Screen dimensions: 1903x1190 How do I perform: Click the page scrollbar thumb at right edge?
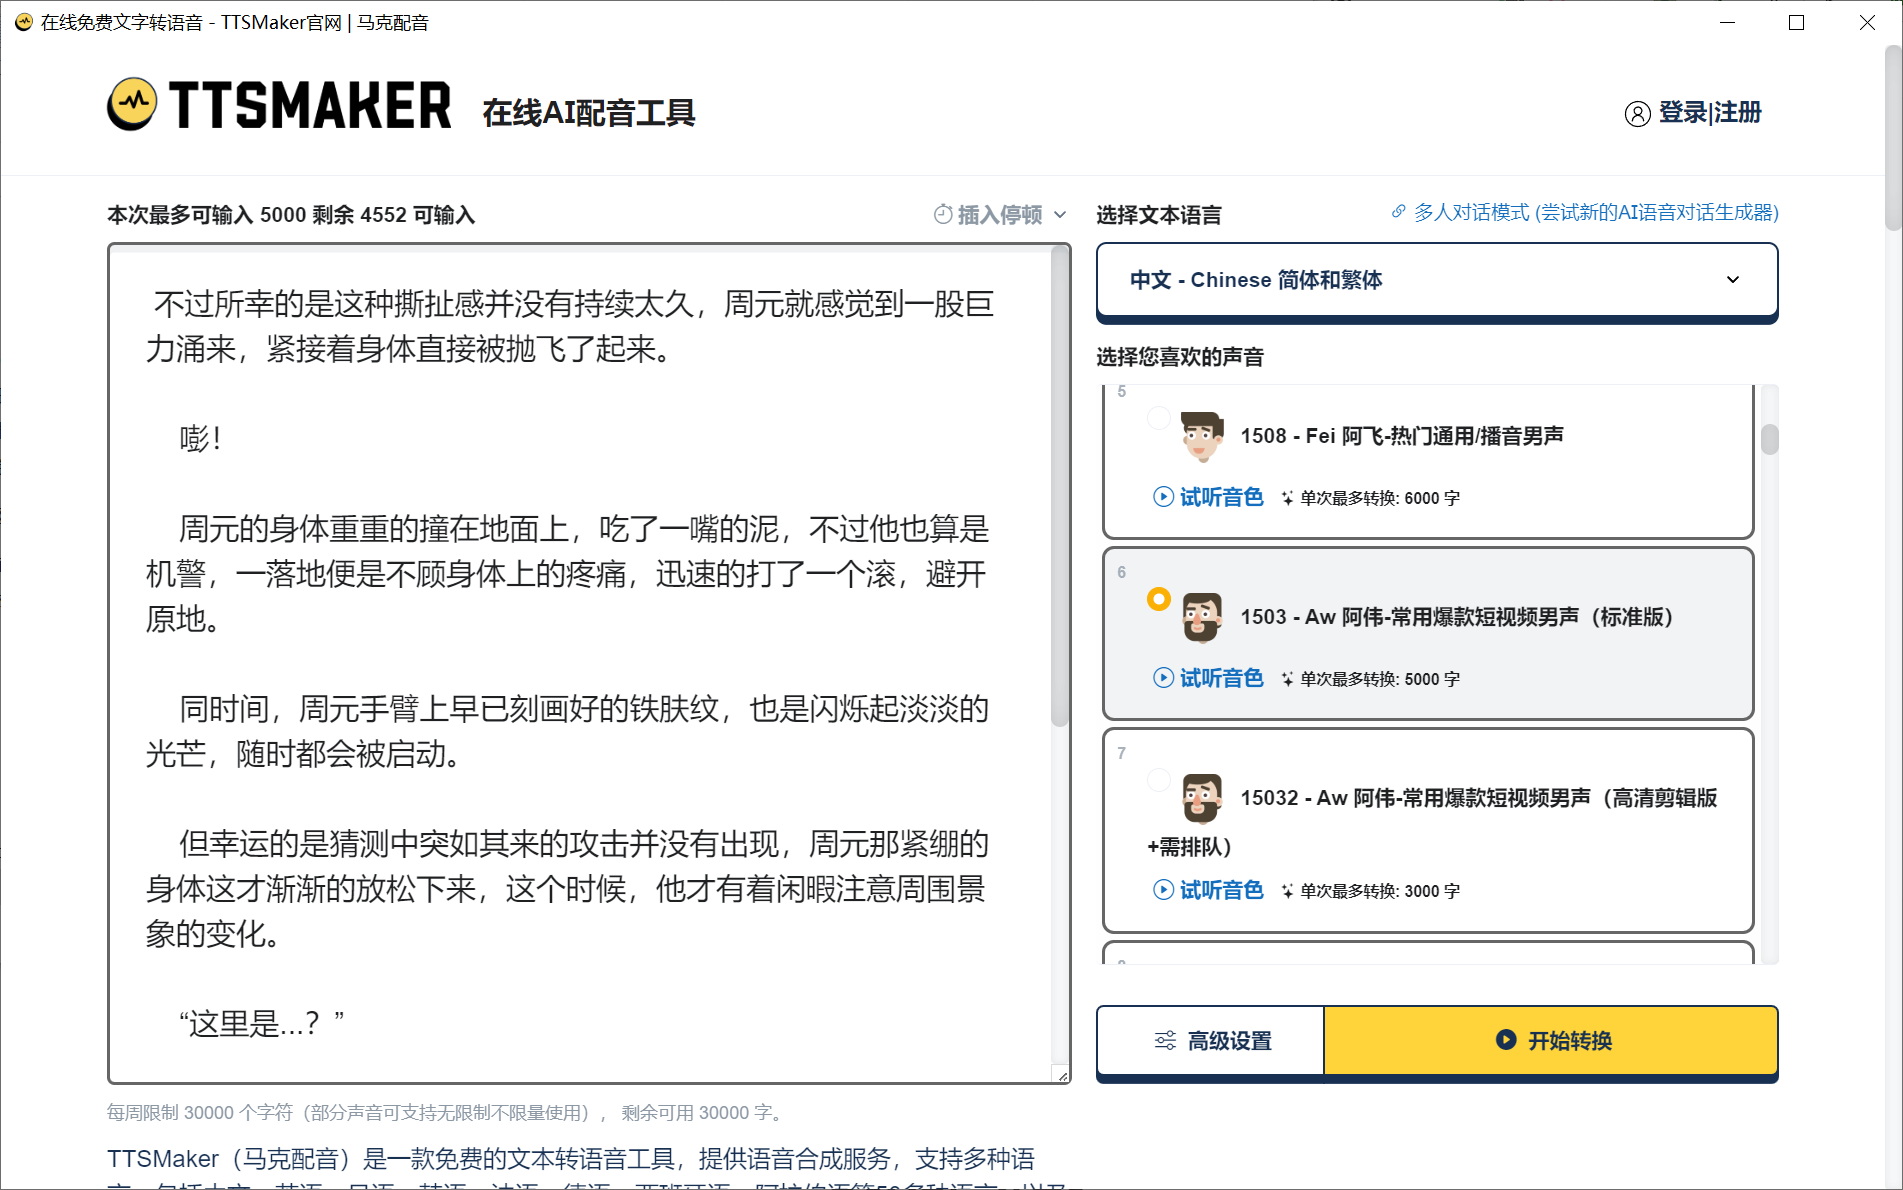click(x=1893, y=140)
